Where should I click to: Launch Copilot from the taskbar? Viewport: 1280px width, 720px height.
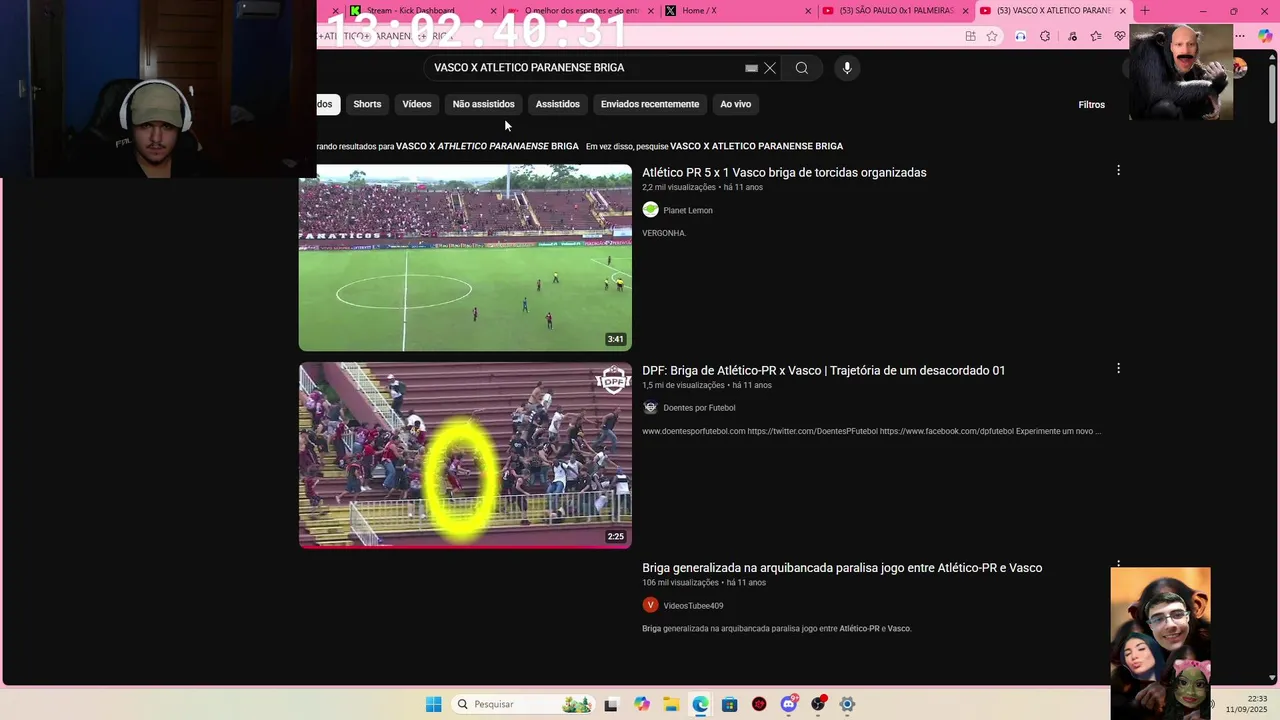coord(642,704)
